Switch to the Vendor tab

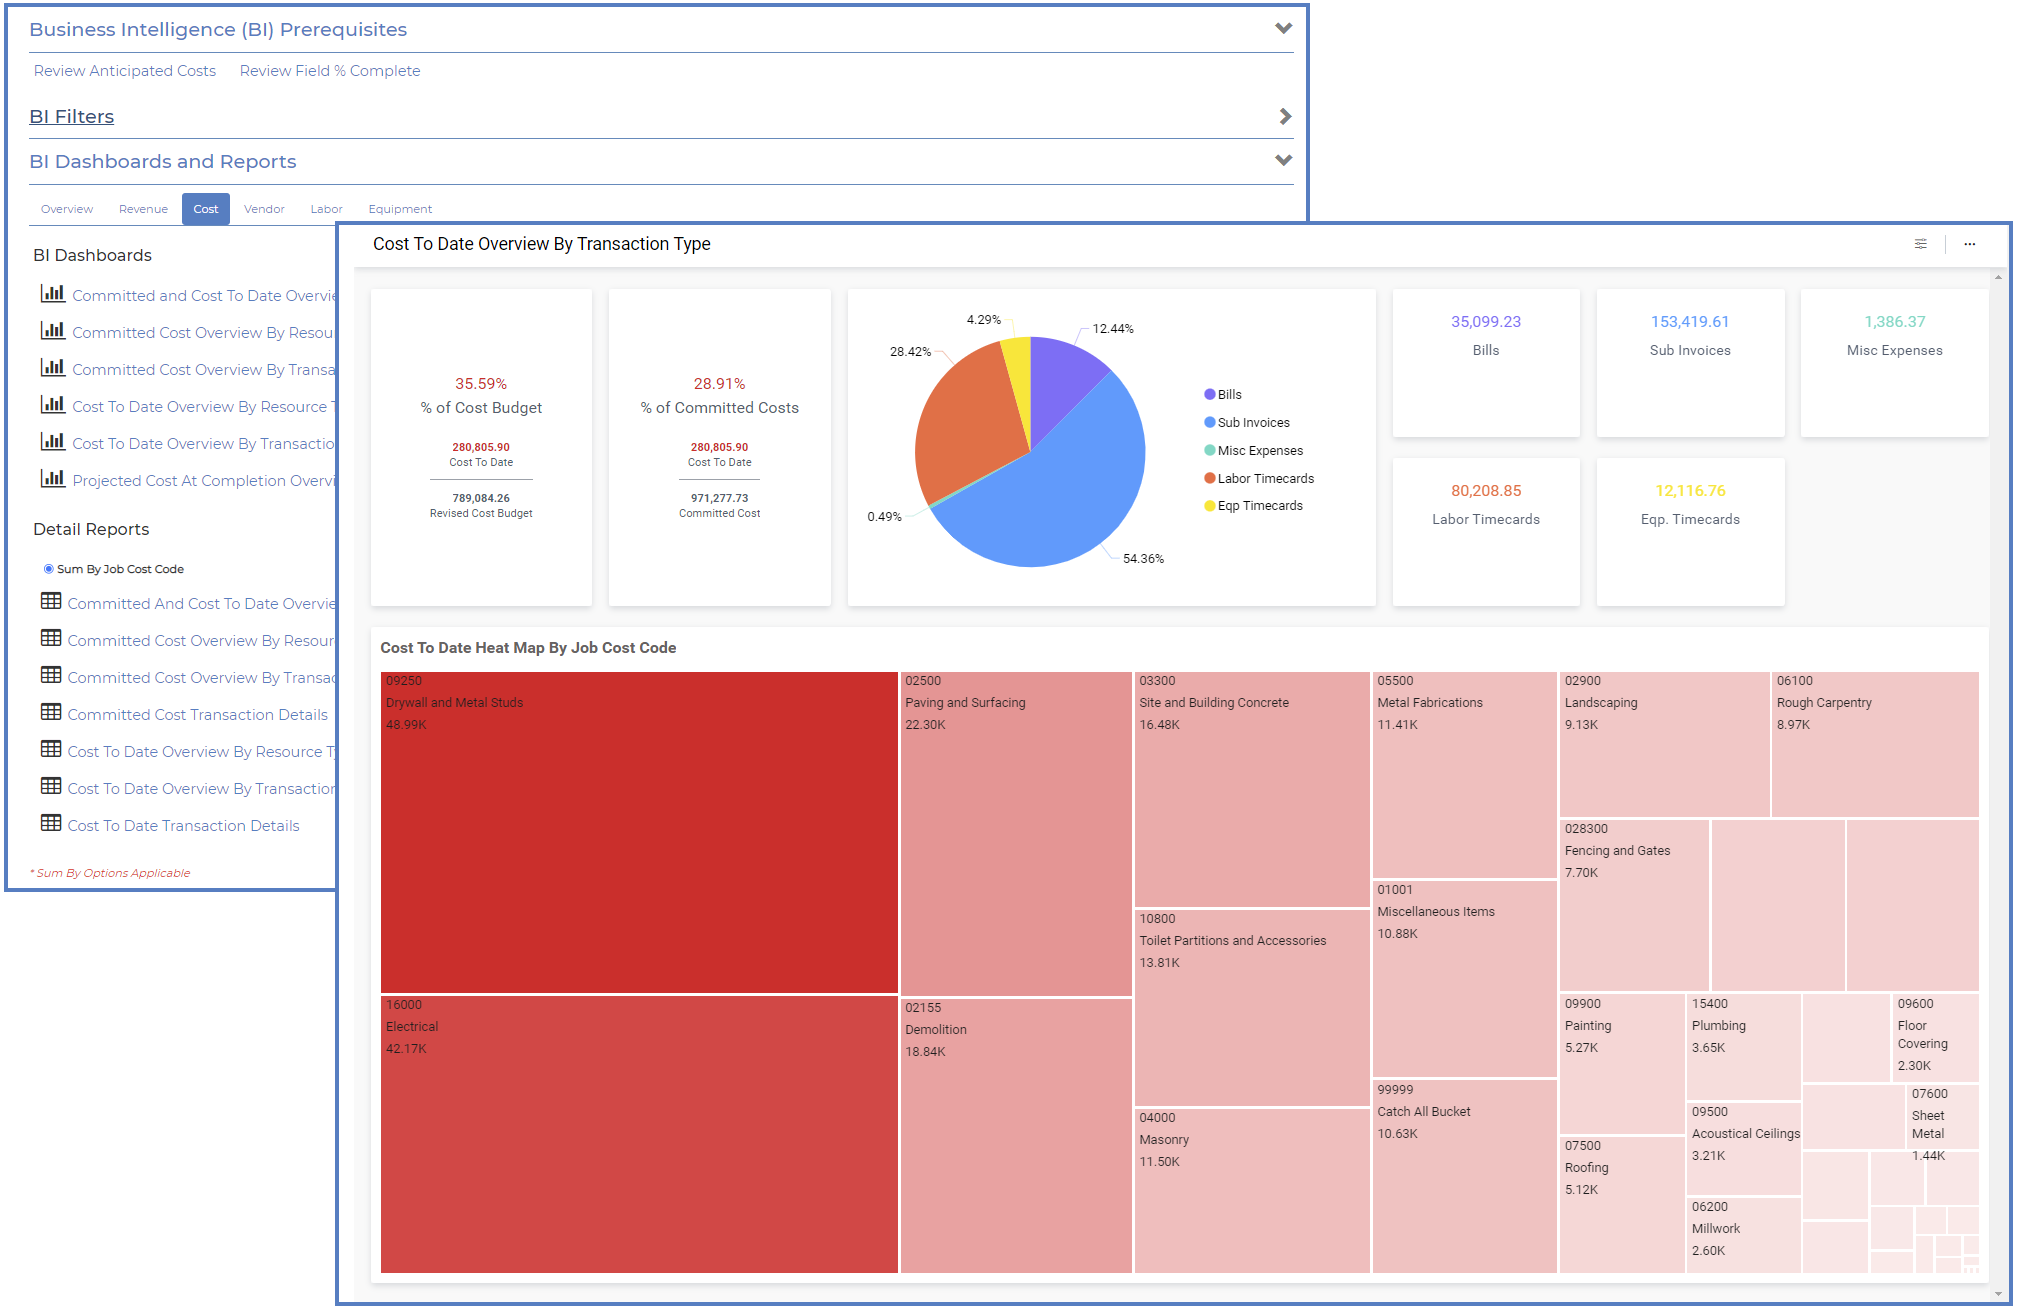[x=264, y=209]
